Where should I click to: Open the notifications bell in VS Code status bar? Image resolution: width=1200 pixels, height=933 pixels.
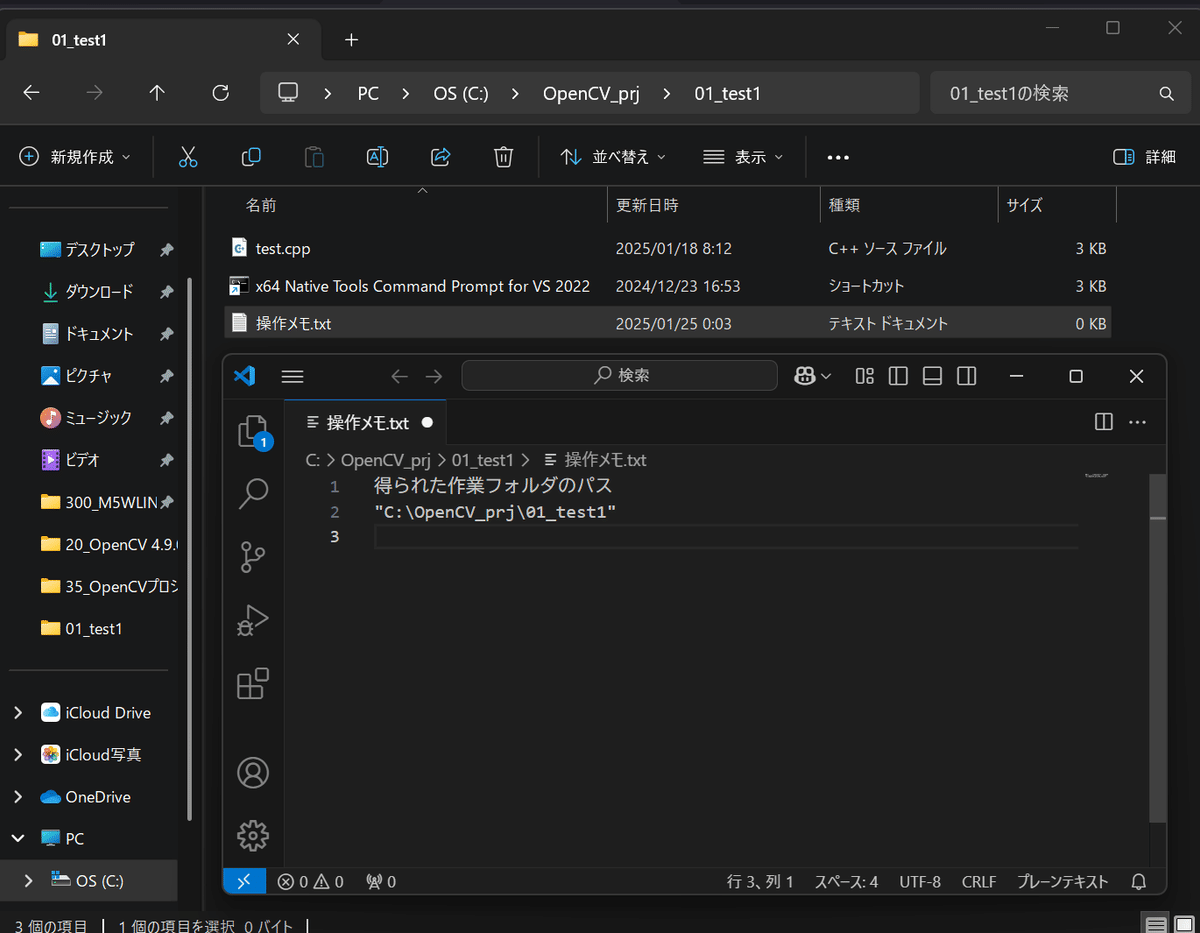tap(1138, 881)
